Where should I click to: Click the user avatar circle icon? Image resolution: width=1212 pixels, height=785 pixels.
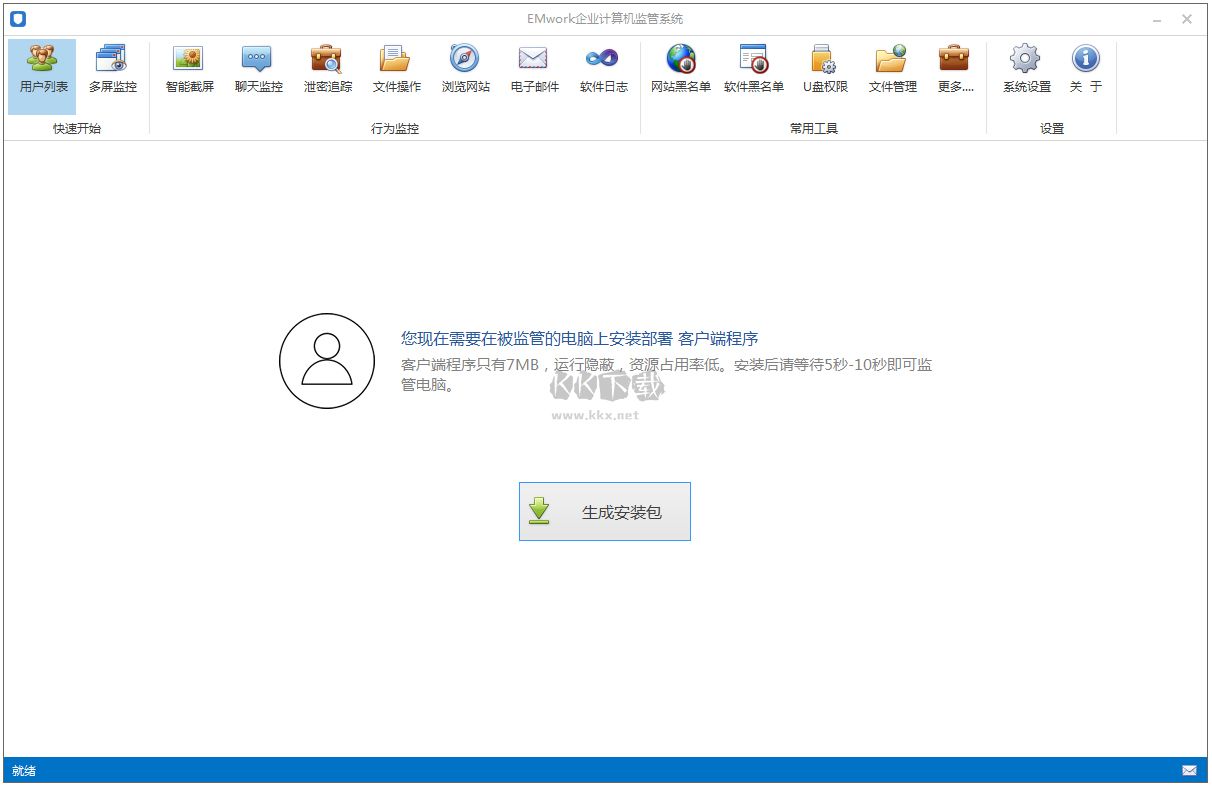pyautogui.click(x=326, y=361)
